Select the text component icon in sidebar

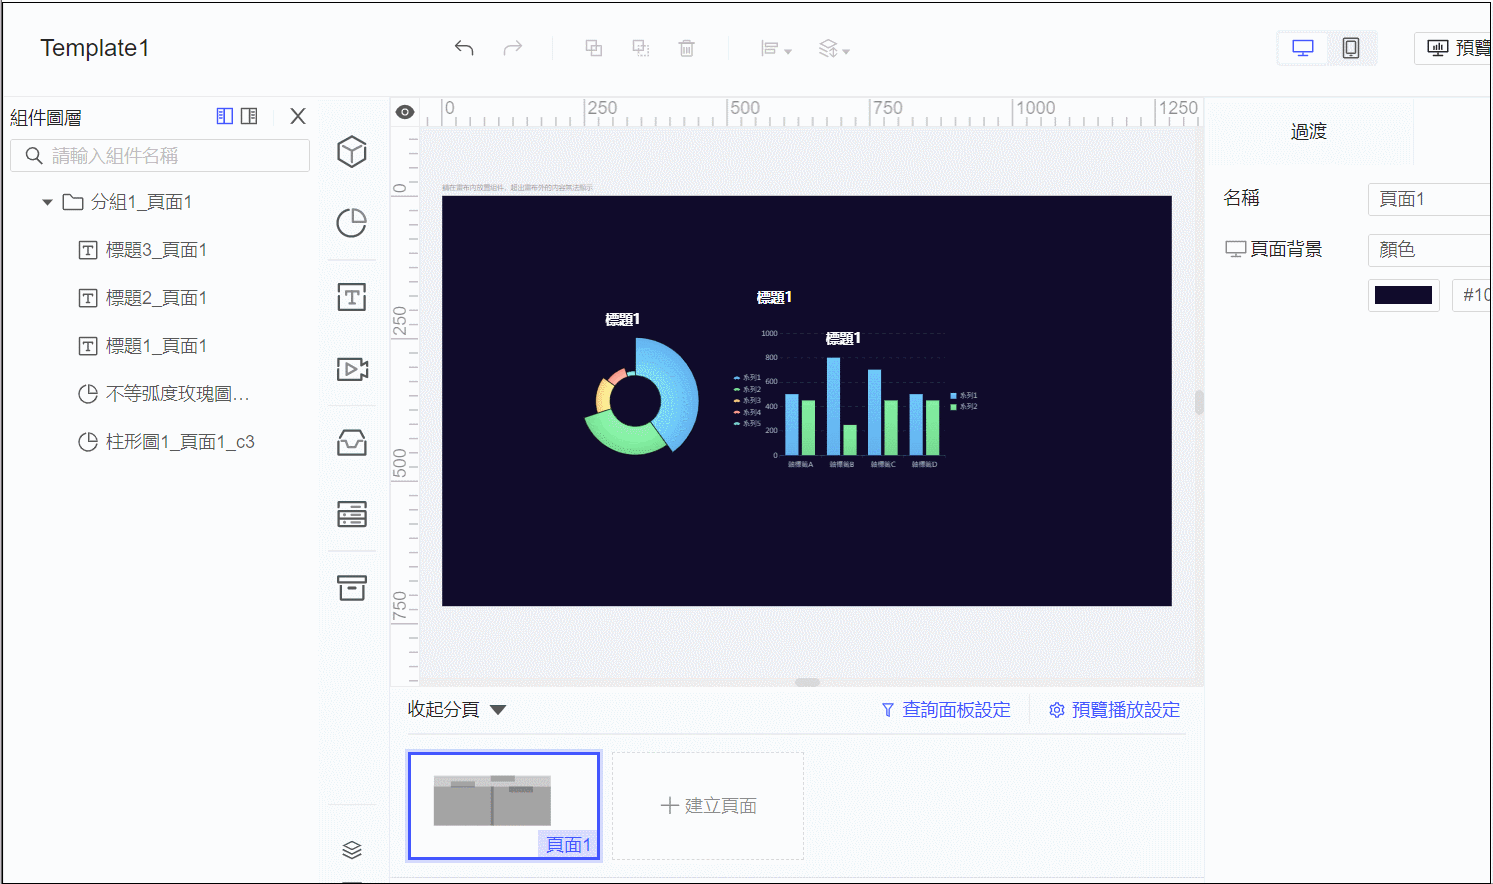click(x=352, y=297)
